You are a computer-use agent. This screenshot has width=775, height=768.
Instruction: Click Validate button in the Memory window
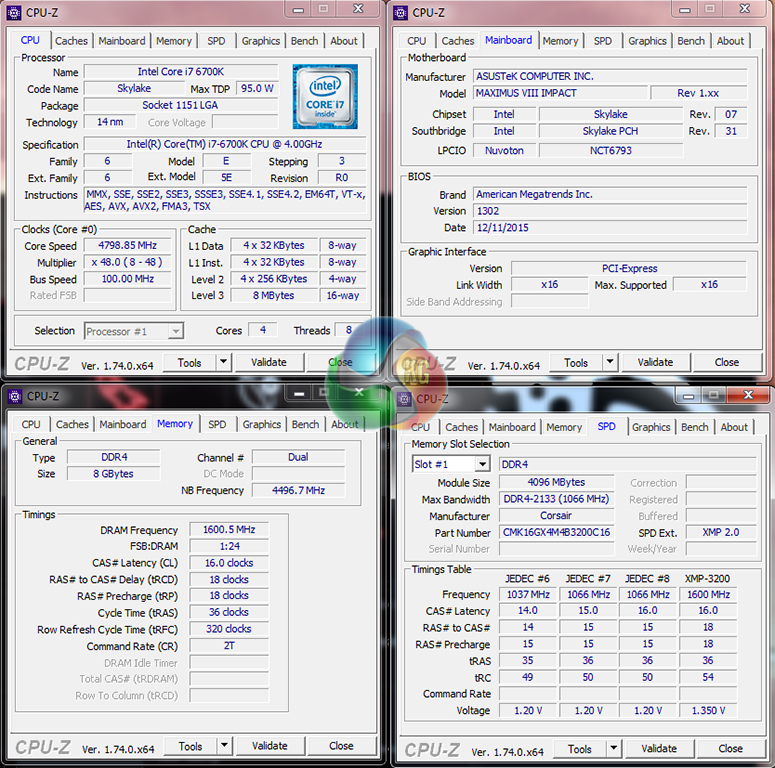point(270,746)
